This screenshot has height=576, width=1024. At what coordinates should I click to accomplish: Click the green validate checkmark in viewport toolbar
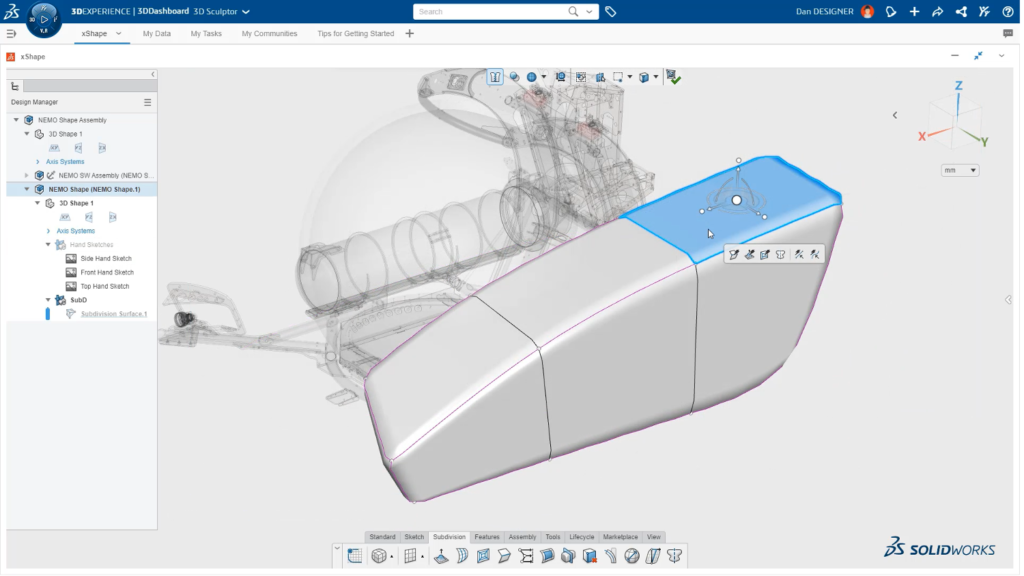tap(674, 78)
